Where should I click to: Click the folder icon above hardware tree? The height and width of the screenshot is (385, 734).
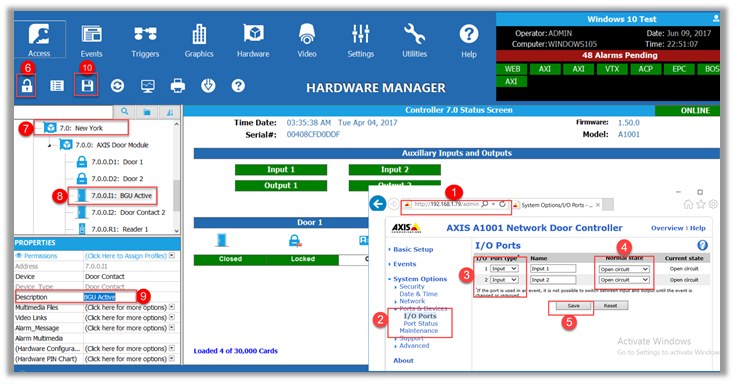pos(147,112)
